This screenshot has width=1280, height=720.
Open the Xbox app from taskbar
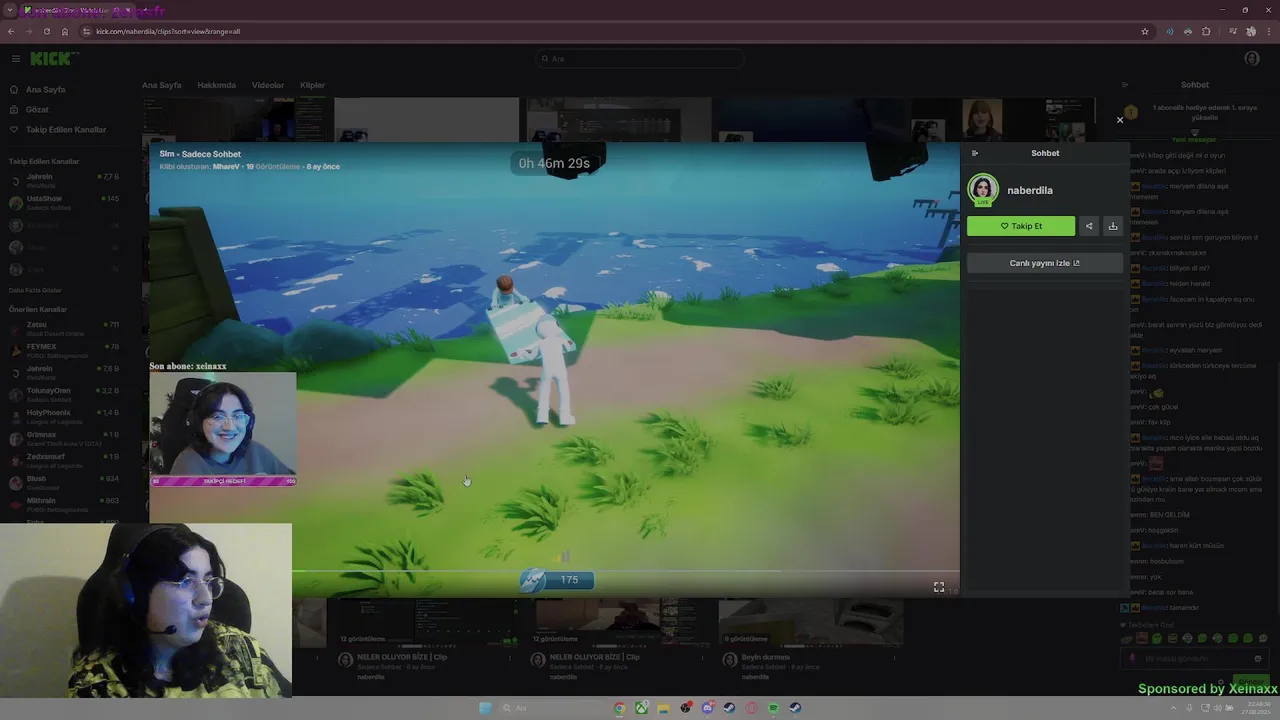641,708
